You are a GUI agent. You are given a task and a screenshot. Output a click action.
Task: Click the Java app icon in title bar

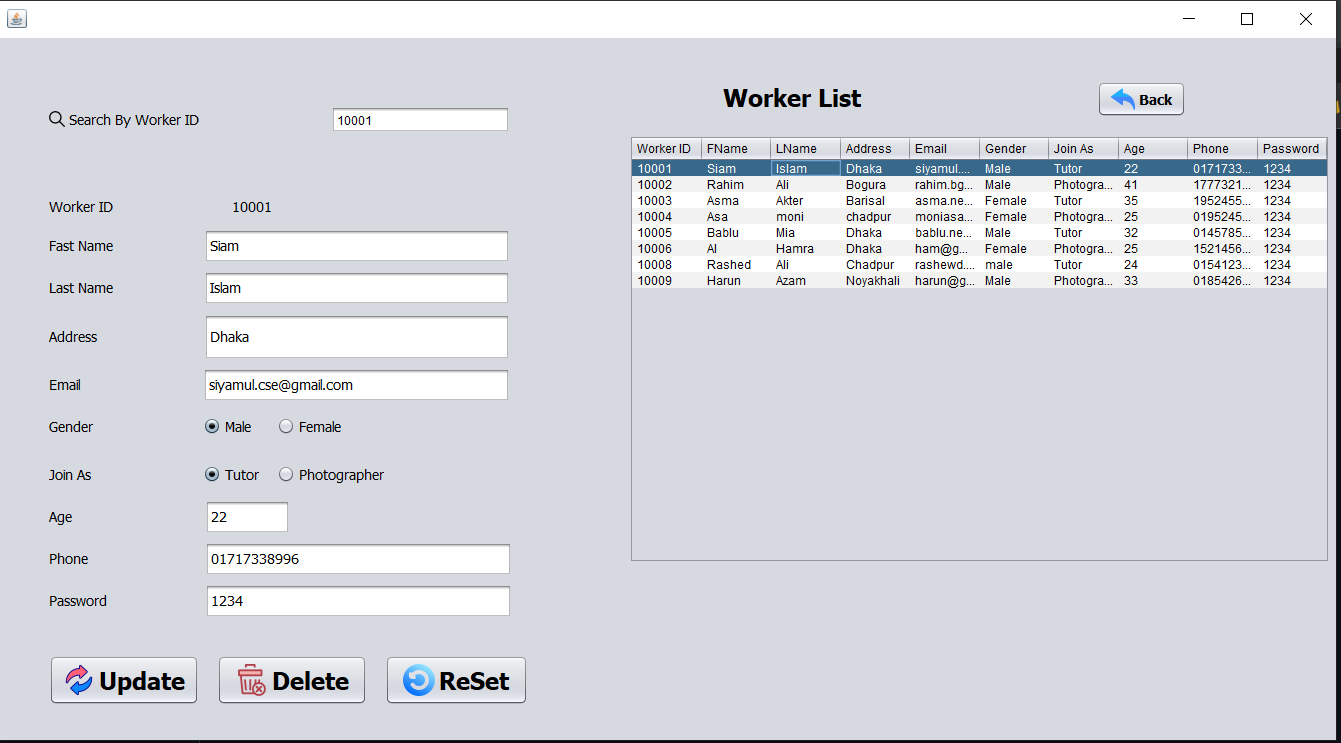pyautogui.click(x=16, y=18)
